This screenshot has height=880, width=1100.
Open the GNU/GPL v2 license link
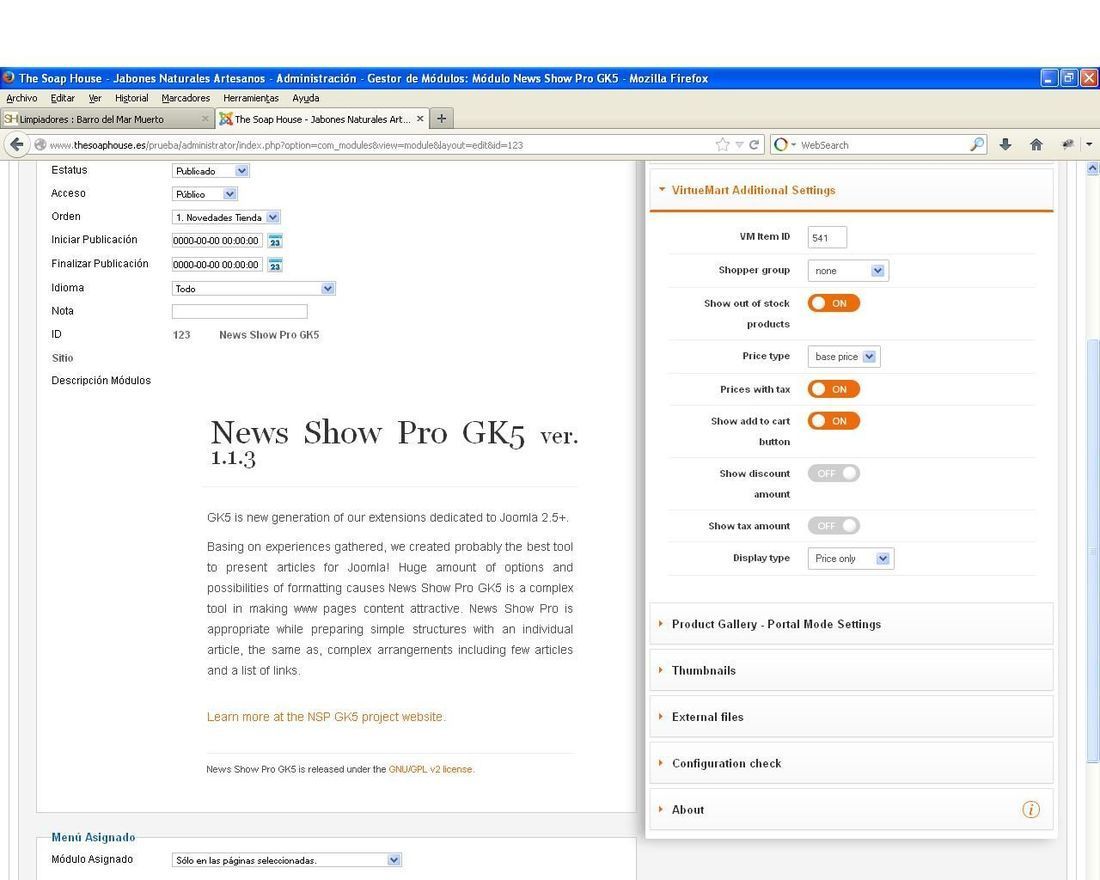coord(431,769)
